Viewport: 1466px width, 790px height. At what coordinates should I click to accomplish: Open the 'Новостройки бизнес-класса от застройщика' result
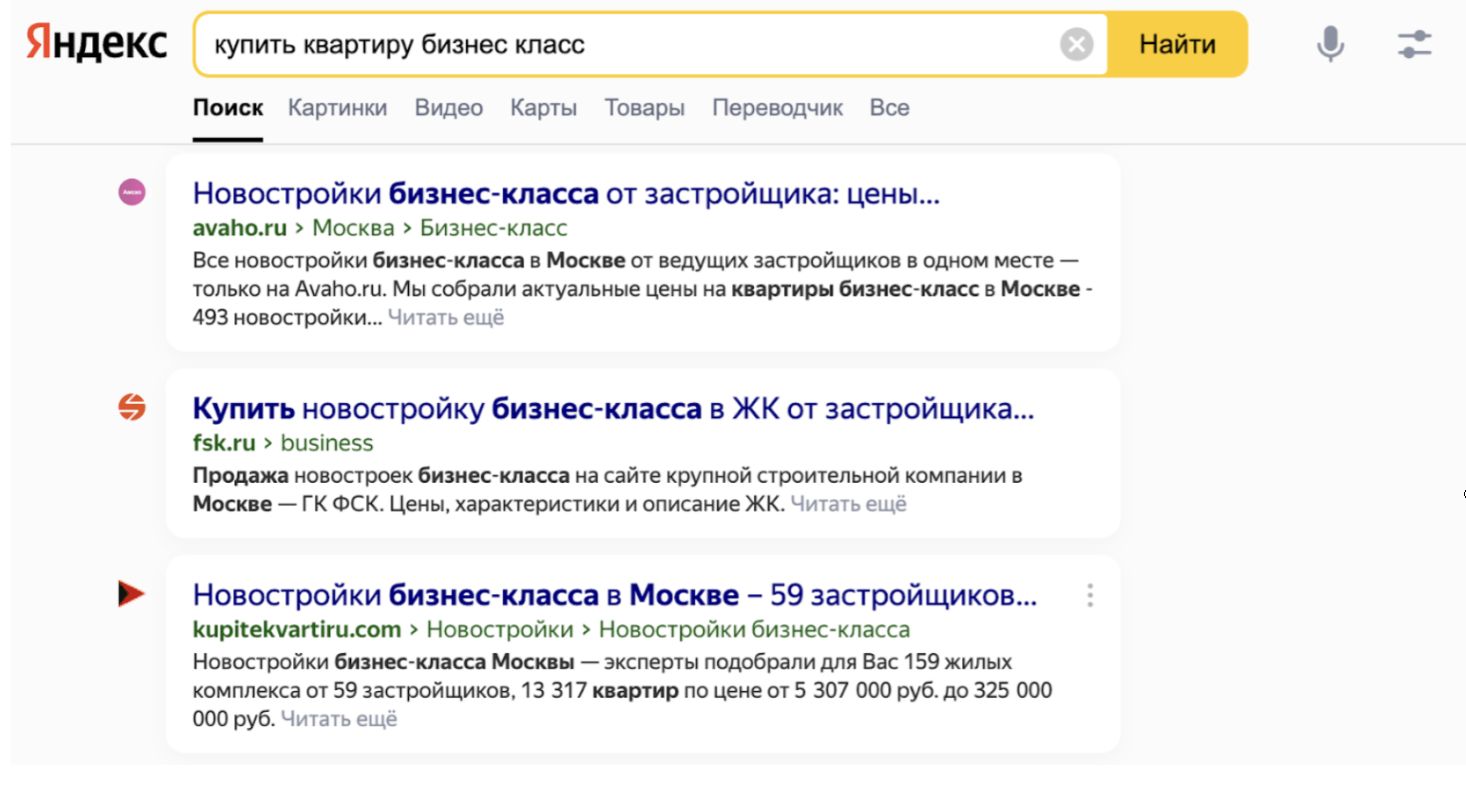[566, 193]
